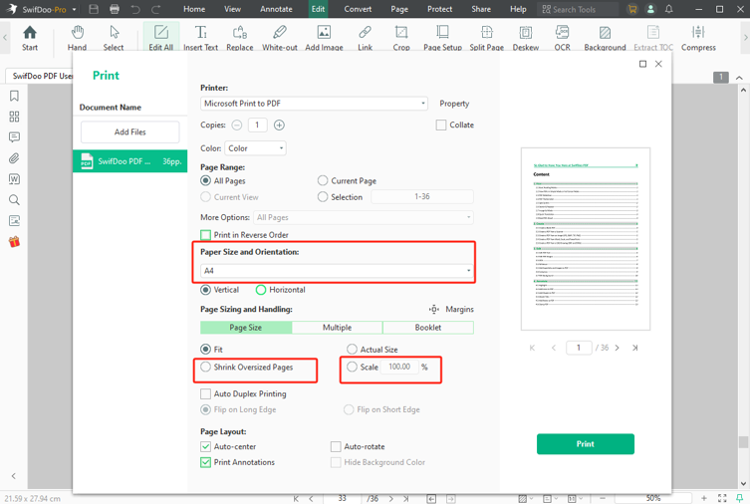
Task: Open the notifications bell
Action: click(x=669, y=9)
